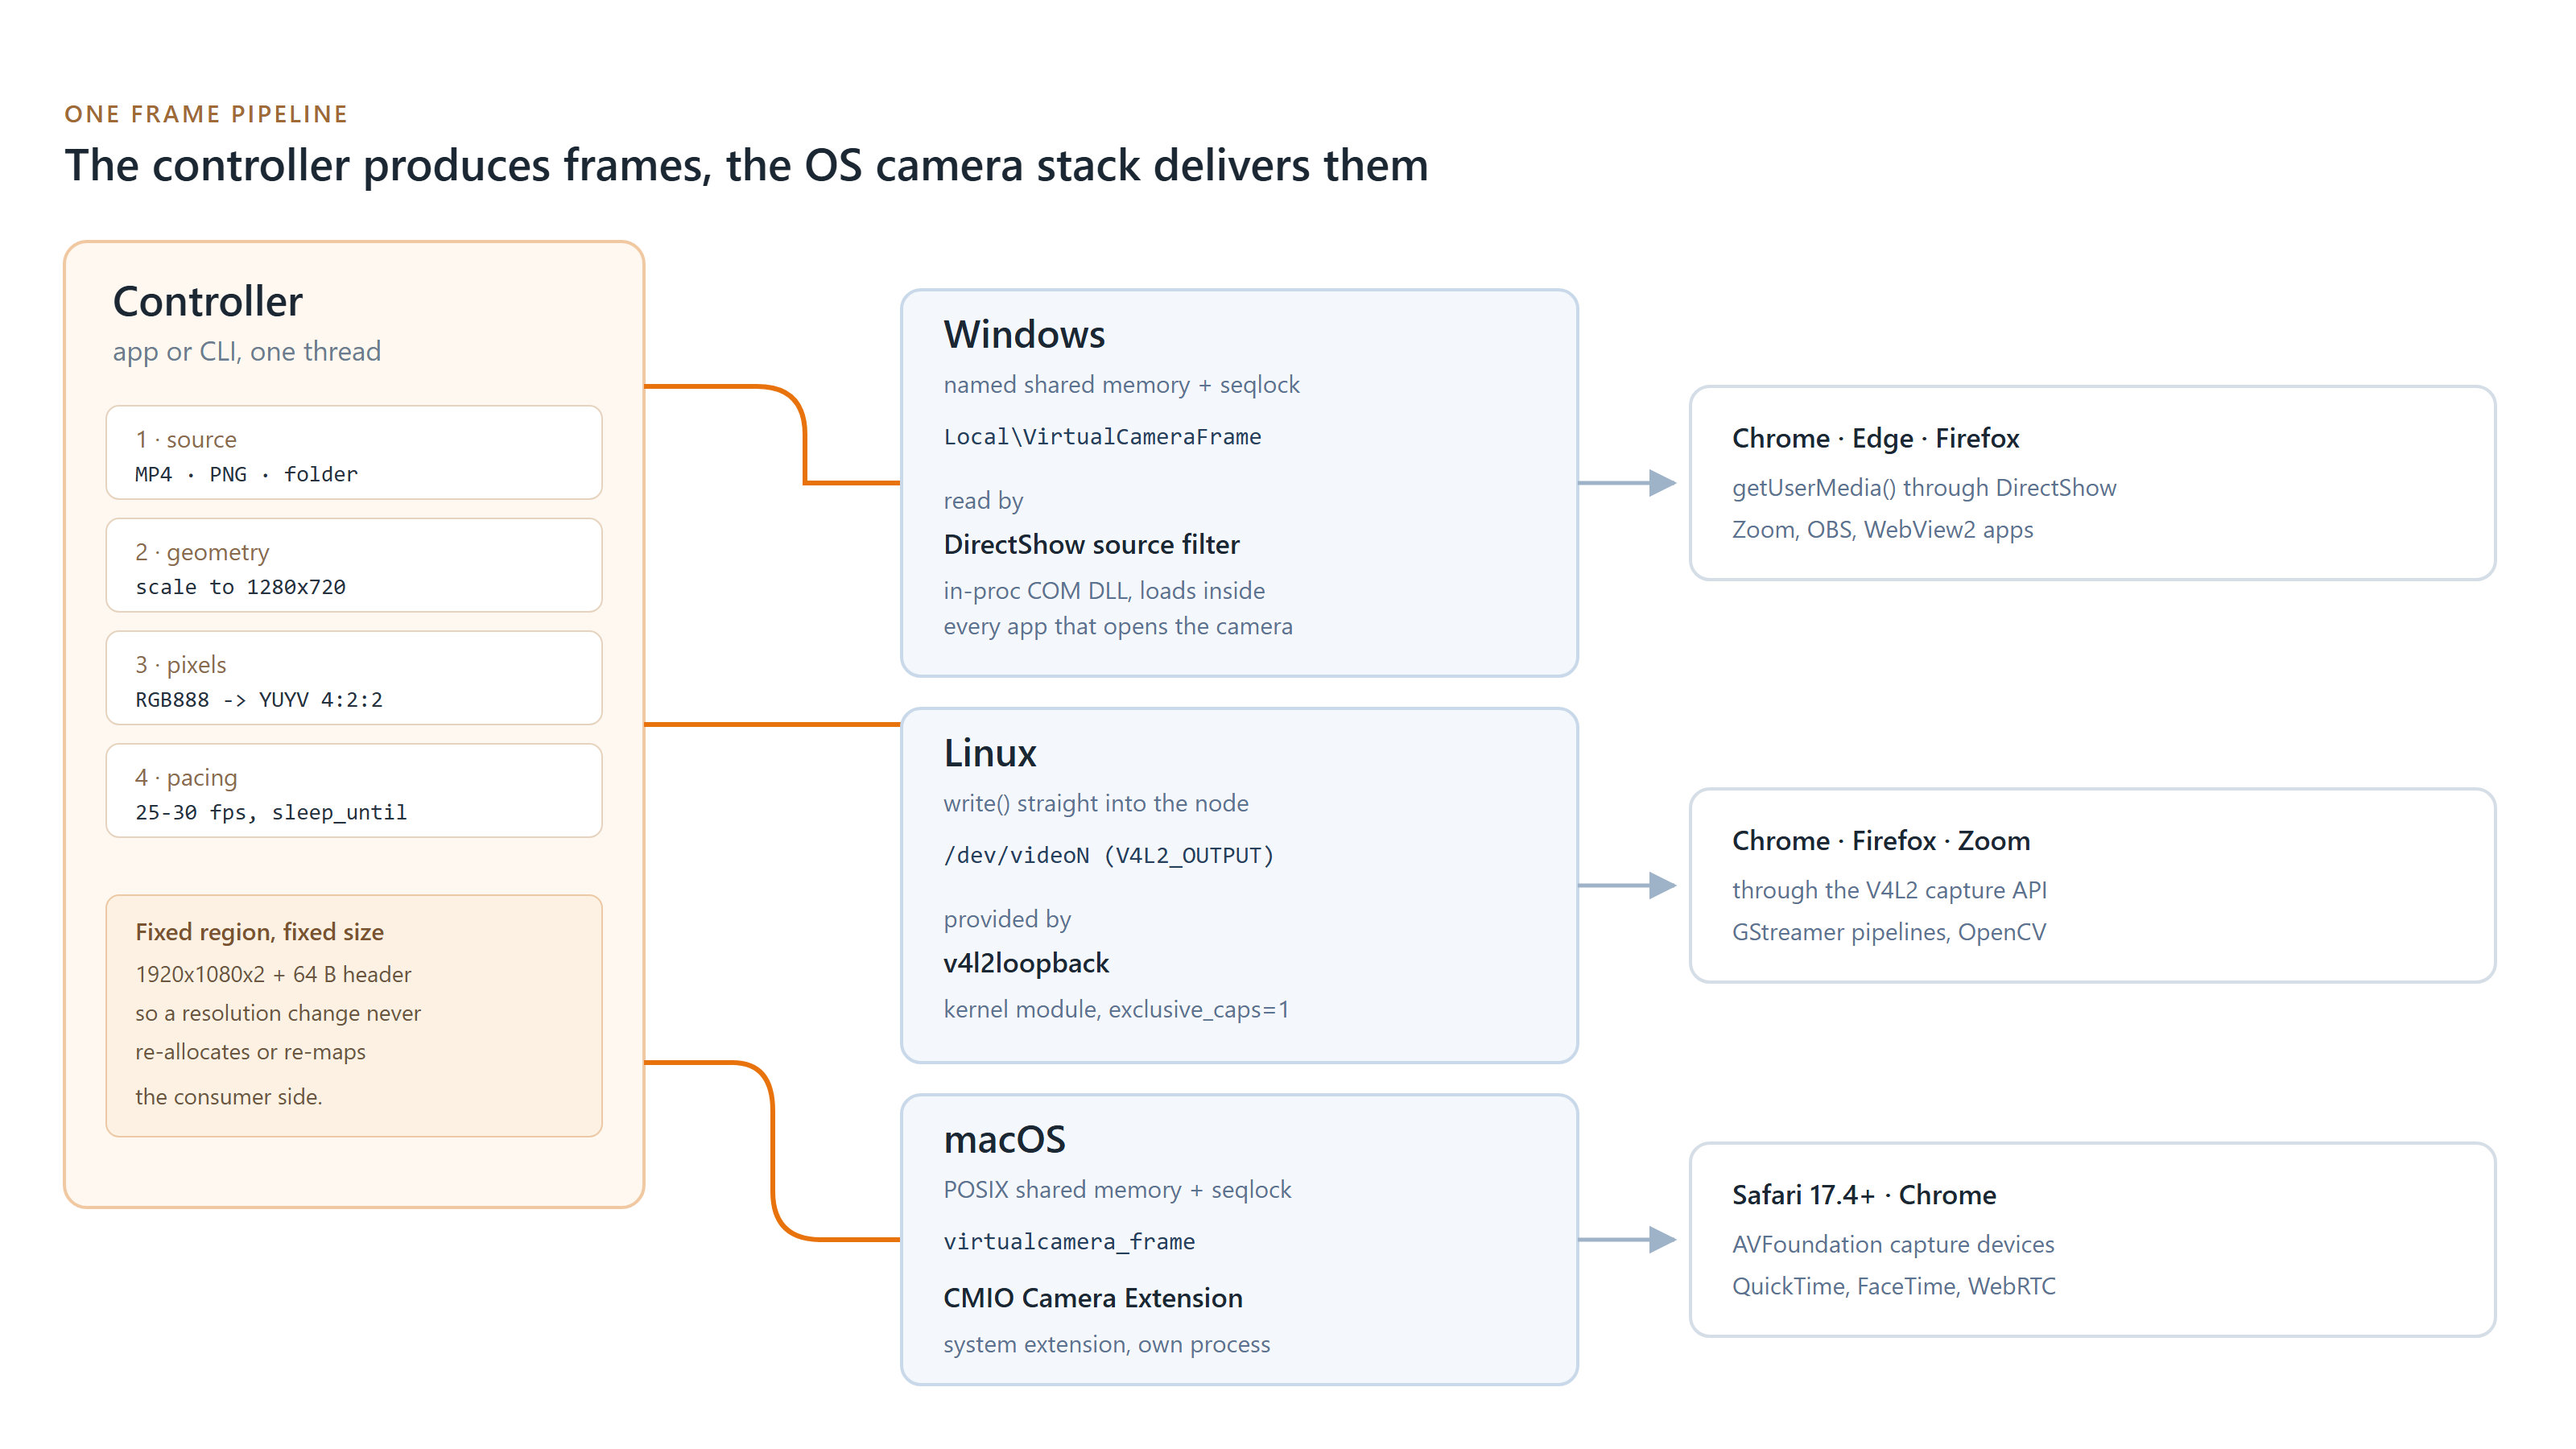Viewport: 2576px width, 1449px height.
Task: Click the 'Windows' card heading
Action: [x=1024, y=335]
